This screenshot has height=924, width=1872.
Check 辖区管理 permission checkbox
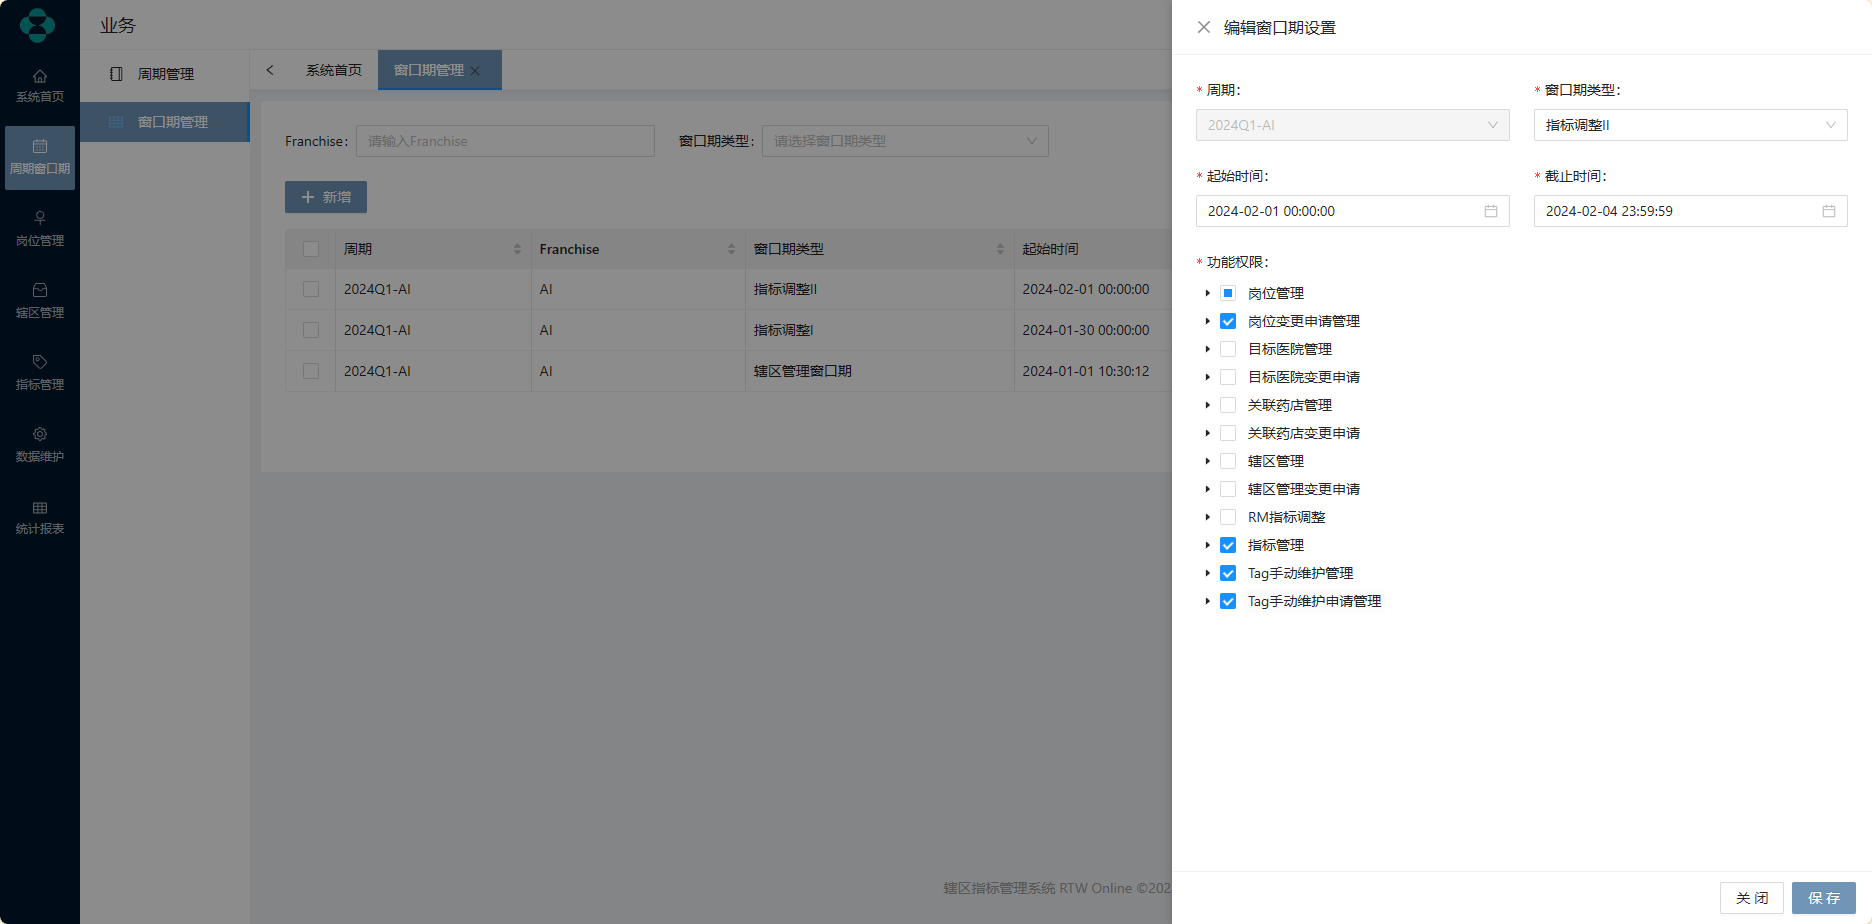coord(1228,461)
